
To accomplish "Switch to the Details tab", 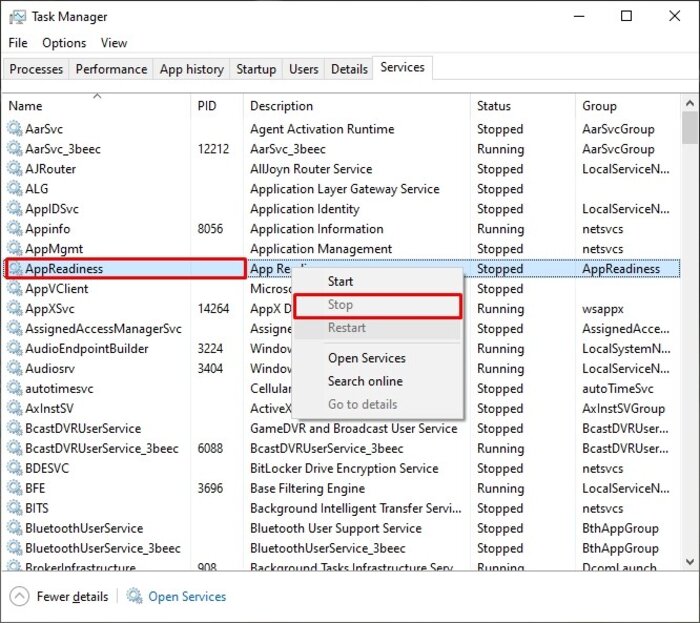I will click(x=349, y=69).
